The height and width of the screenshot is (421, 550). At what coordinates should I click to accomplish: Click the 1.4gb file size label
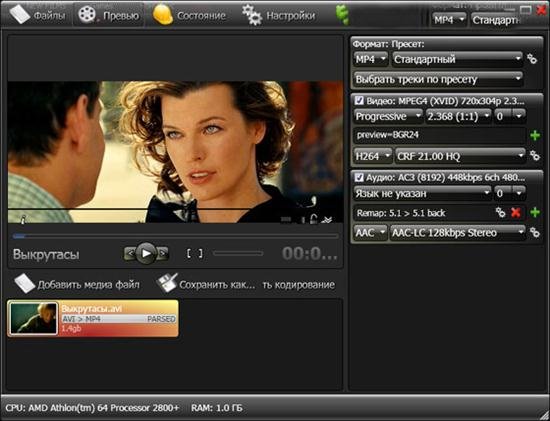[x=71, y=329]
